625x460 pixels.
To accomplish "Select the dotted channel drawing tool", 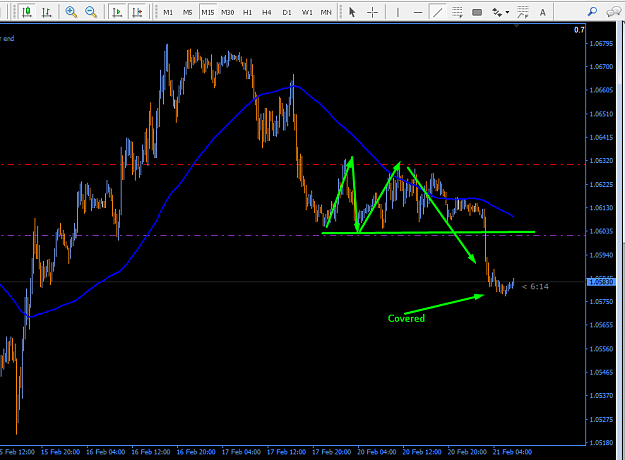I will pyautogui.click(x=523, y=12).
